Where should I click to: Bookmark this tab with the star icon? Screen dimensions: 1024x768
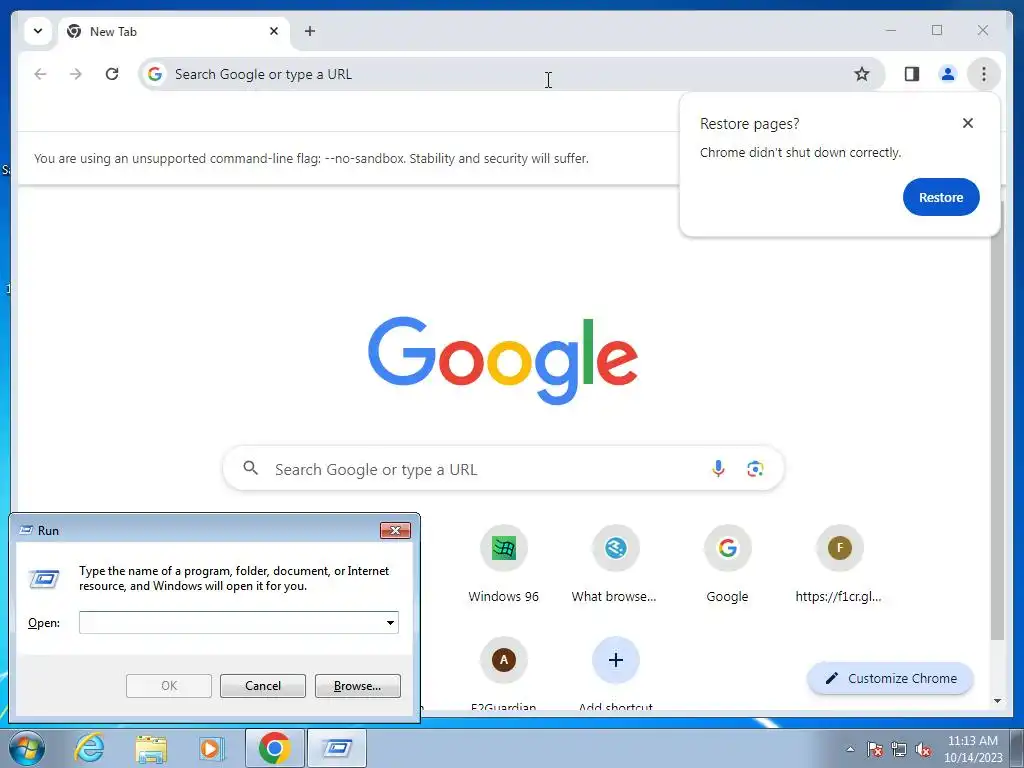point(862,74)
